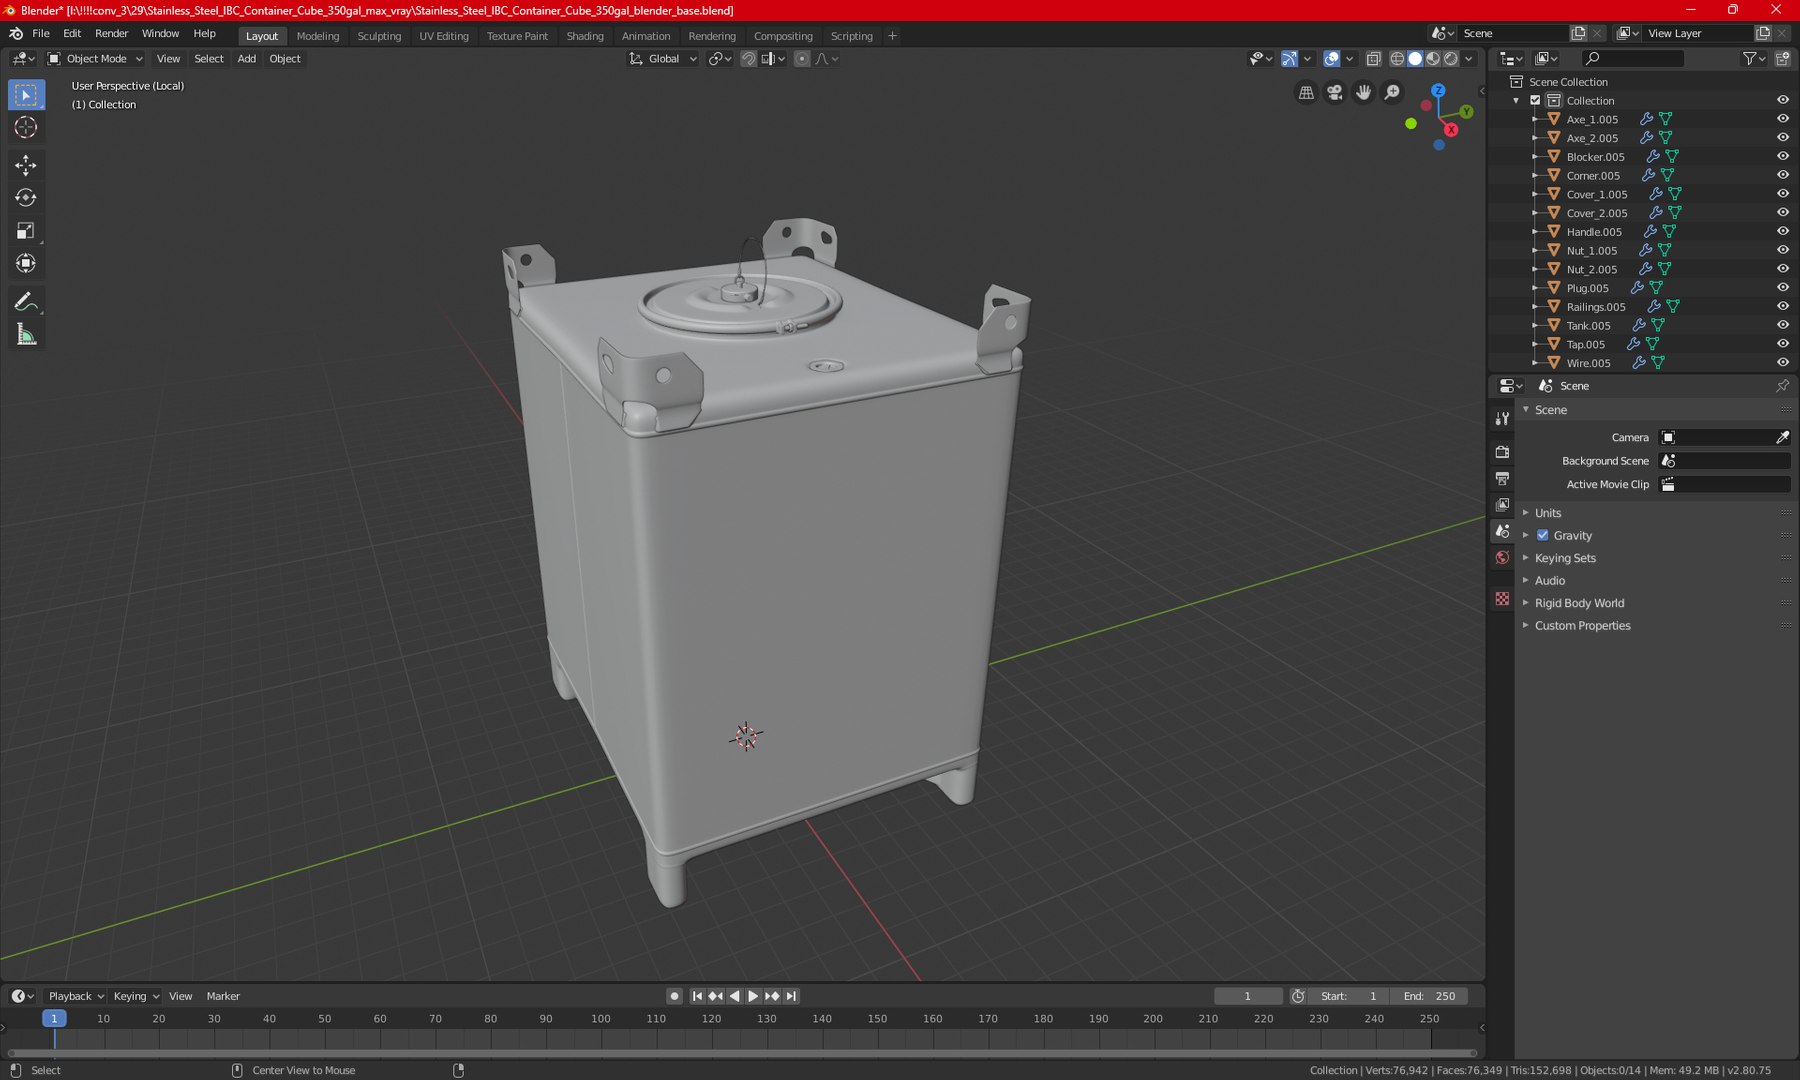The image size is (1800, 1080).
Task: Select the Scale tool
Action: [26, 231]
